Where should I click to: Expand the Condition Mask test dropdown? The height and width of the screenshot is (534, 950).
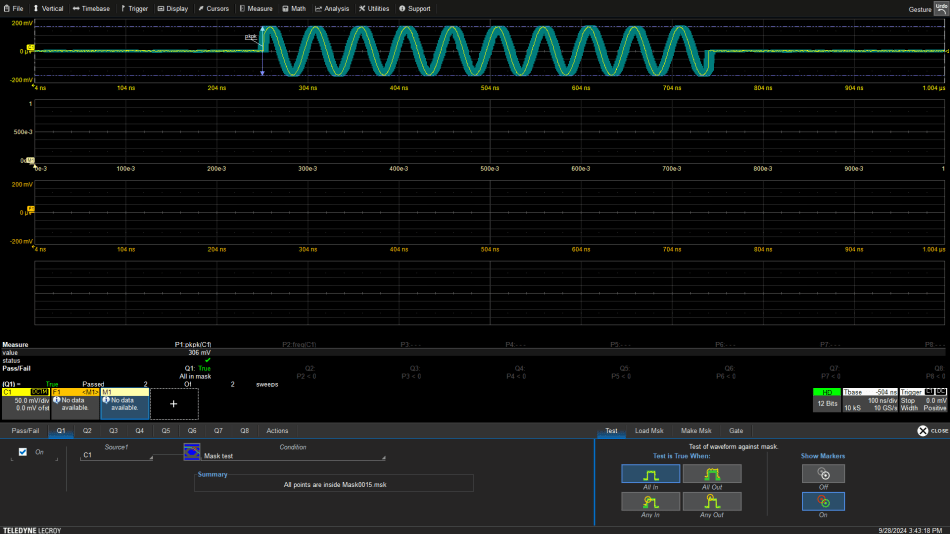click(294, 456)
